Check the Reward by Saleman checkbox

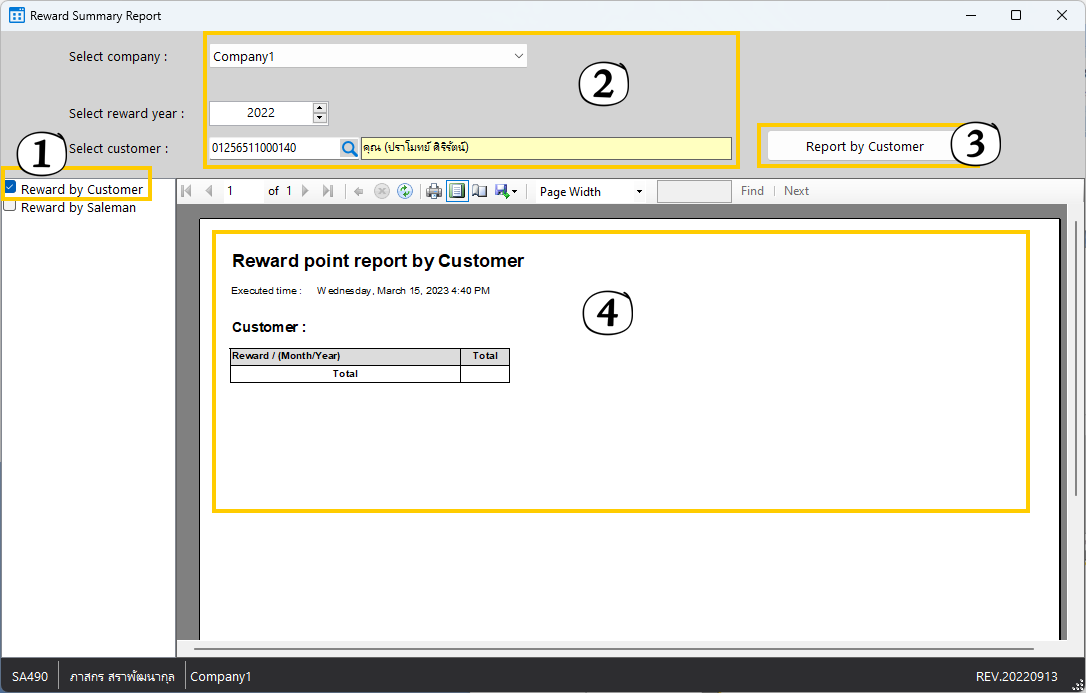click(11, 207)
